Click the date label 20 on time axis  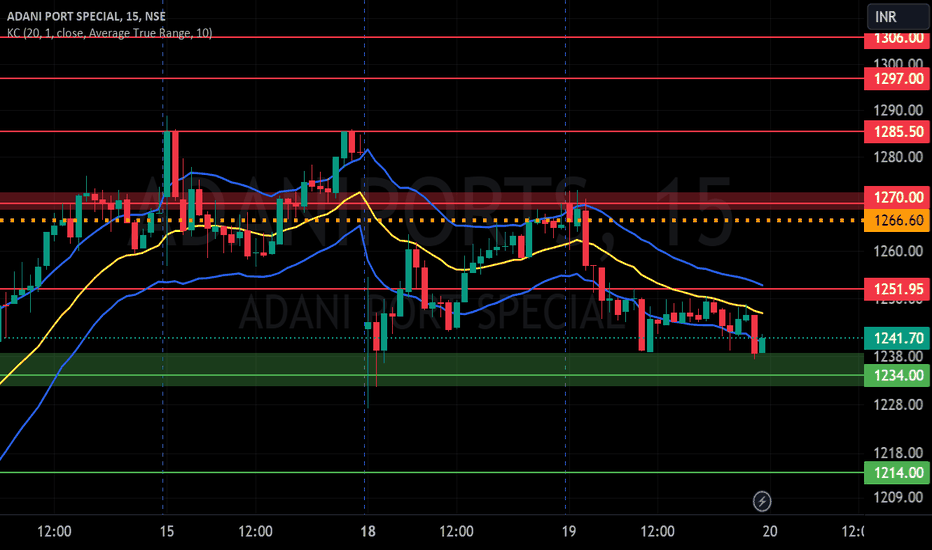tap(770, 531)
